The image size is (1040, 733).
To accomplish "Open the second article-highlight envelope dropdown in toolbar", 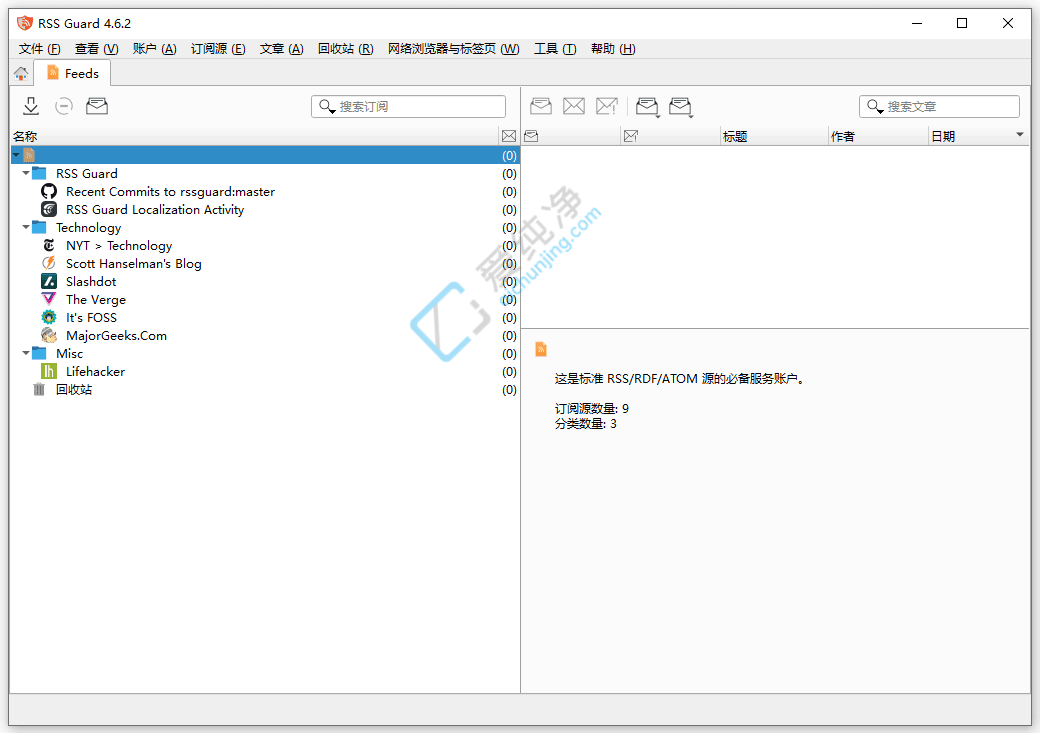I will 681,107.
